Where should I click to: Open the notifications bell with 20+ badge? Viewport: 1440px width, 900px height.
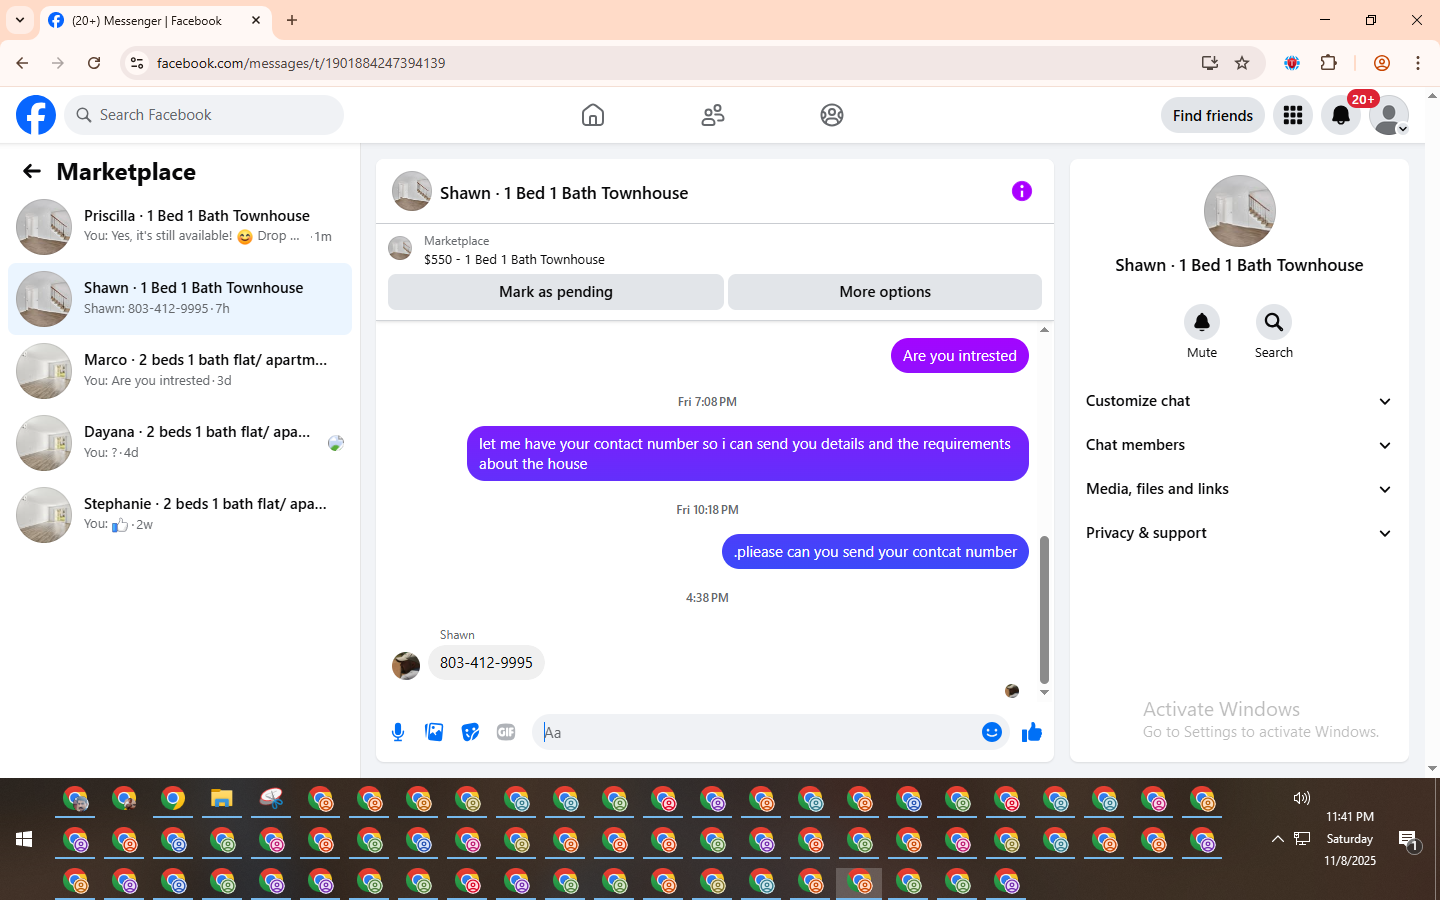(x=1341, y=115)
